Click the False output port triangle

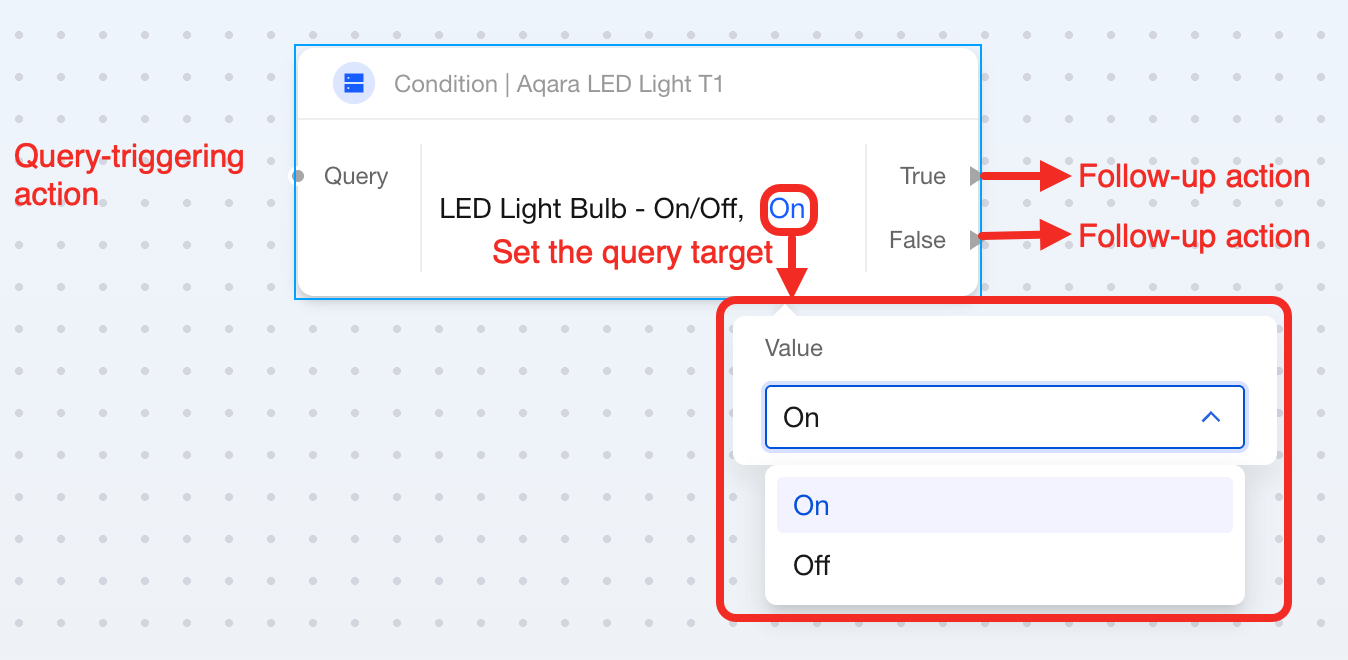click(x=976, y=240)
